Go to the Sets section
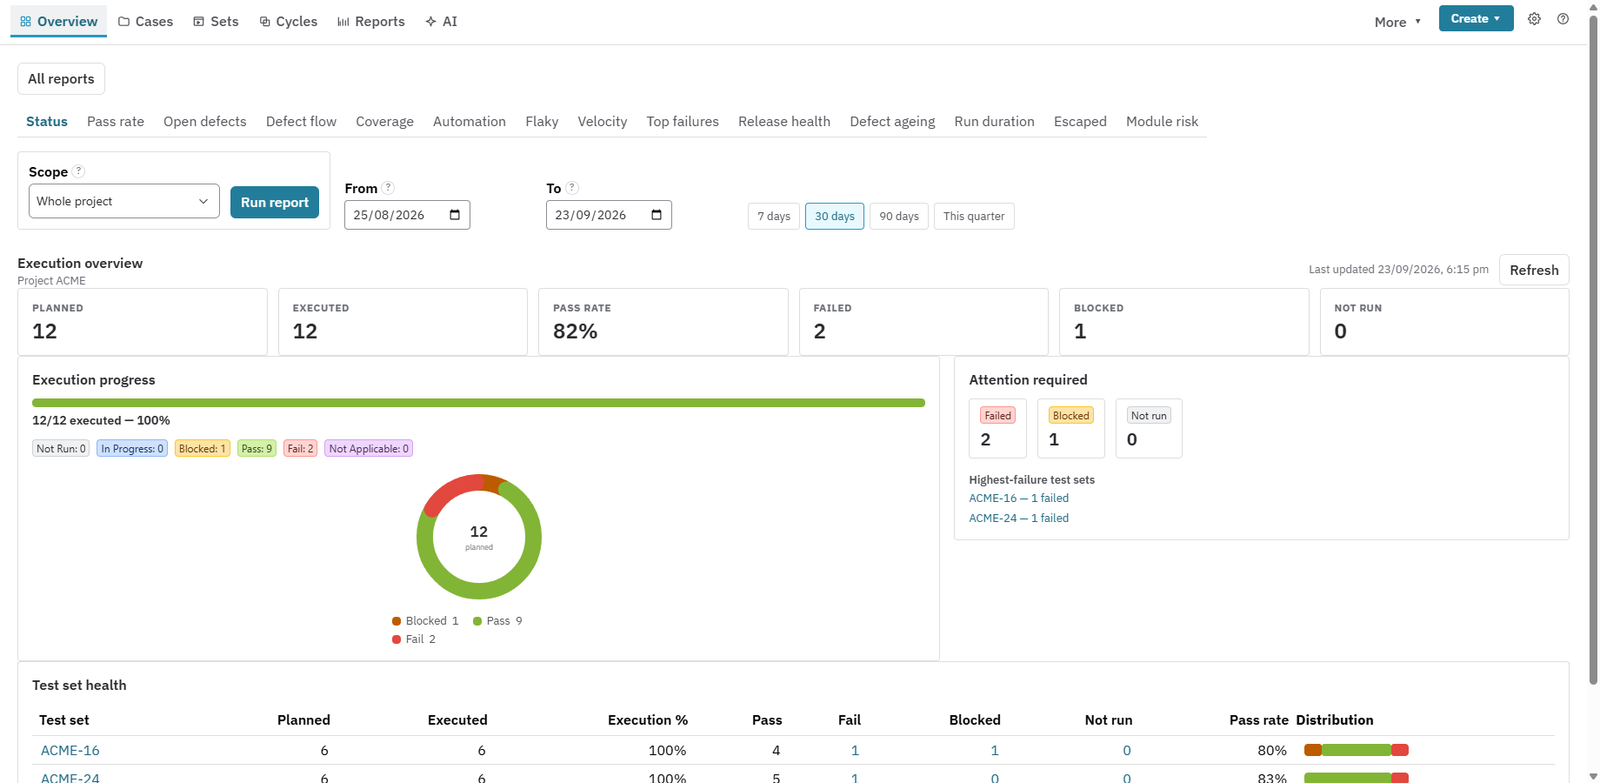1600x783 pixels. [216, 21]
